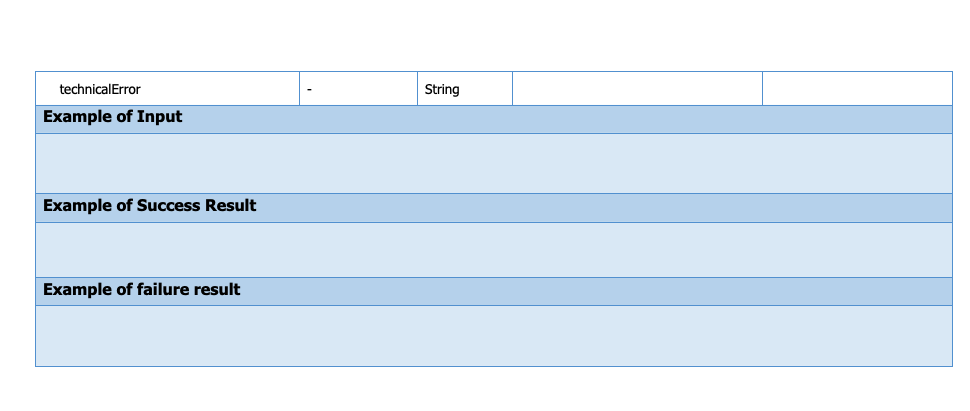Viewport: 970px width, 411px height.
Task: Click the word "Input" in the first heading
Action: click(x=159, y=118)
